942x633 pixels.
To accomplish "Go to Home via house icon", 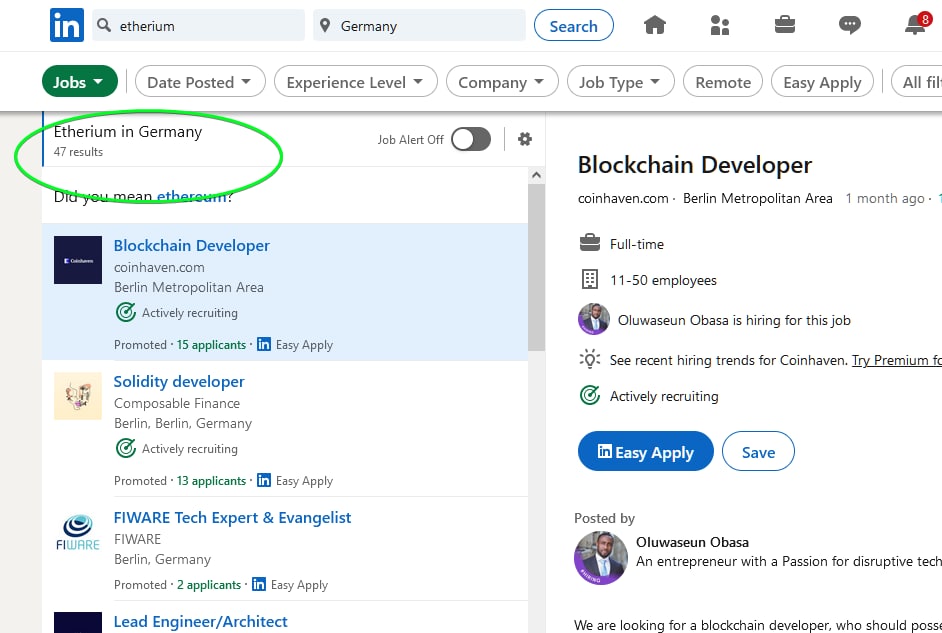I will point(655,25).
